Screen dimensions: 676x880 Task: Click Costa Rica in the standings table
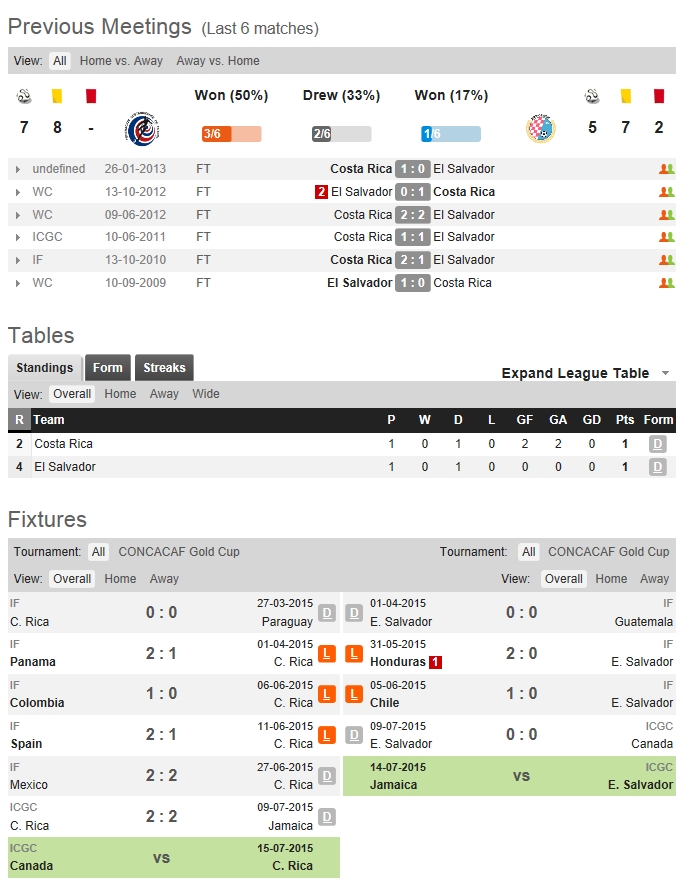[x=63, y=444]
